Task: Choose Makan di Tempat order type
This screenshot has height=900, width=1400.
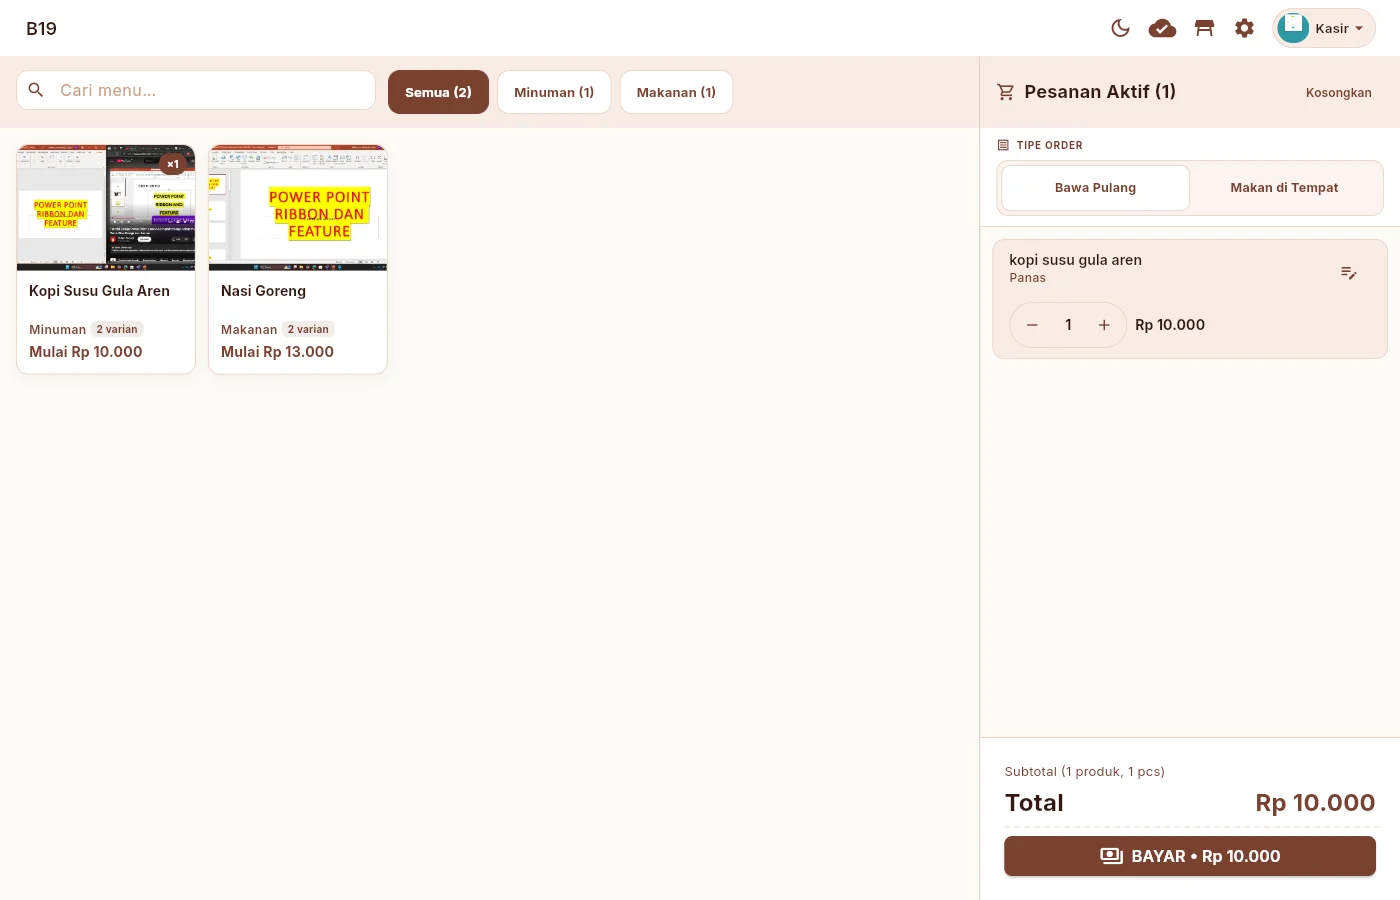Action: click(1284, 188)
